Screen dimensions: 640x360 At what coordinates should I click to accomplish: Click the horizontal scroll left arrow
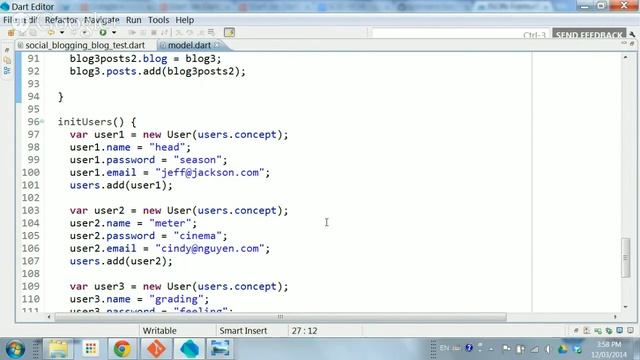click(x=49, y=317)
